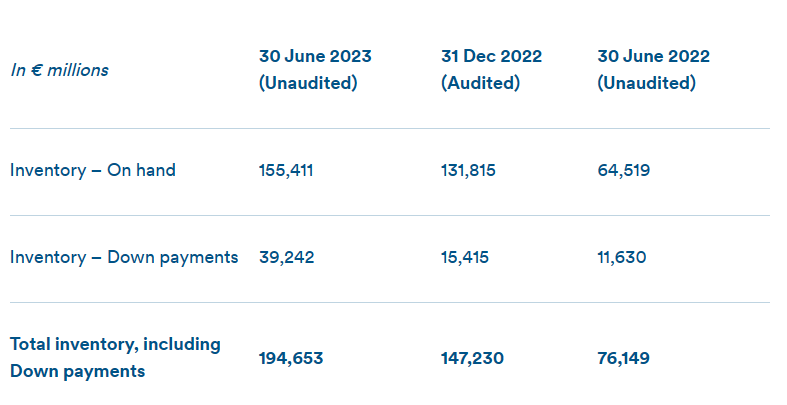787x405 pixels.
Task: Click the 131,815 value in the table
Action: (468, 170)
